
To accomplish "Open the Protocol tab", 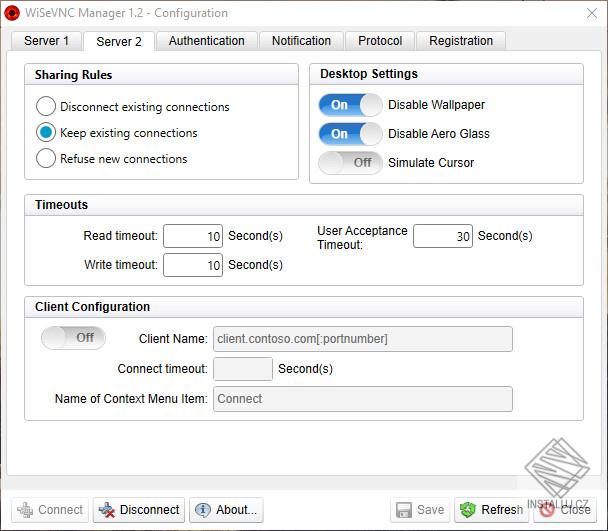I will pos(380,41).
